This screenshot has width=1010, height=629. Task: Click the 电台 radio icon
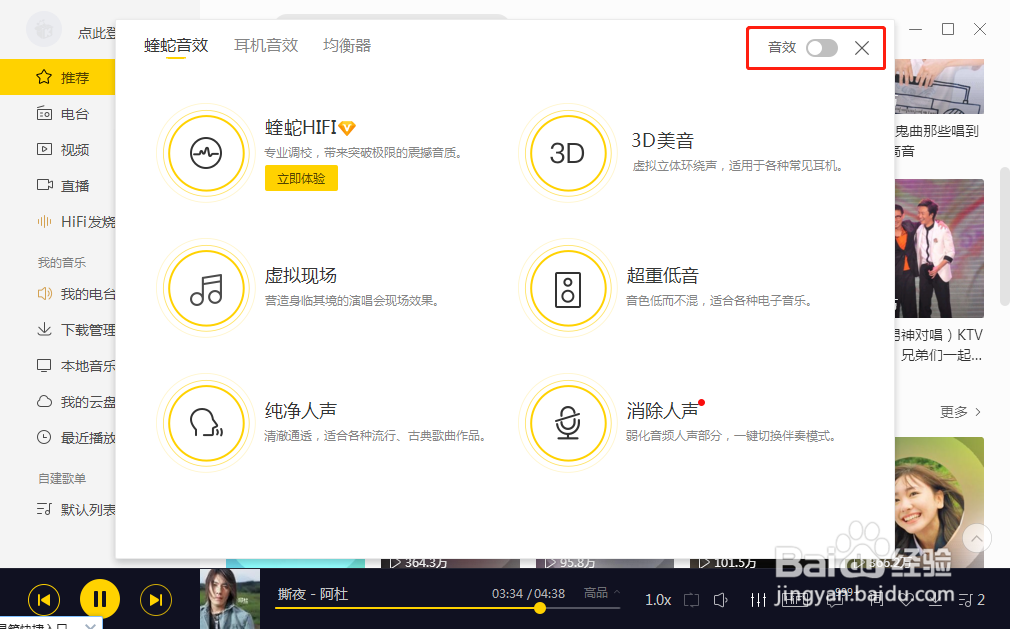[x=44, y=113]
